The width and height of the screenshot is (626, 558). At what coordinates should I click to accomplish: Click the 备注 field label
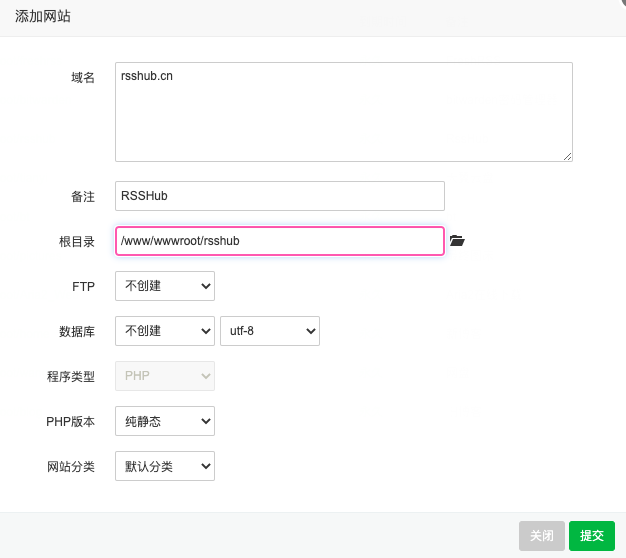click(82, 197)
